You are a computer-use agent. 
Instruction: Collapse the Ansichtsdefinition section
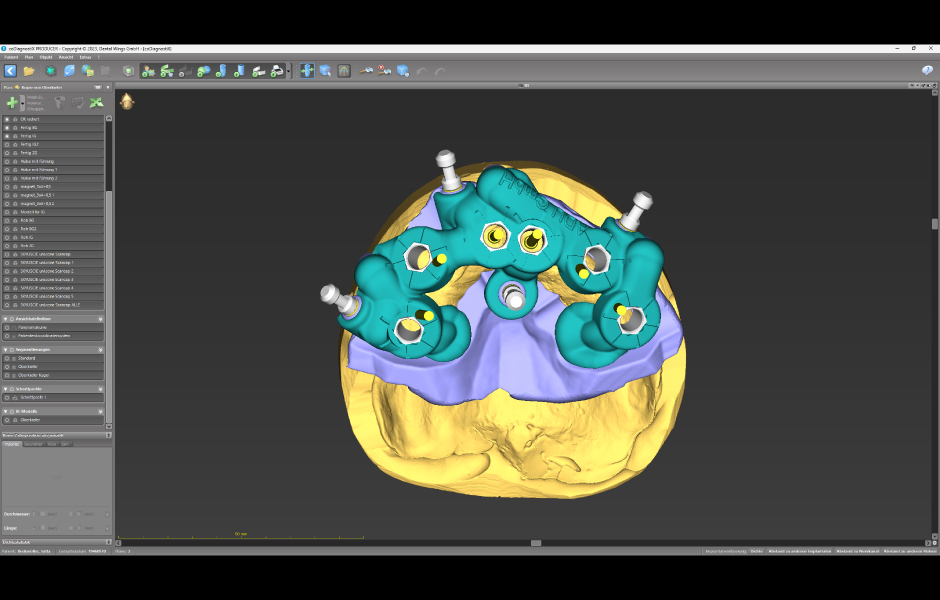(7, 318)
